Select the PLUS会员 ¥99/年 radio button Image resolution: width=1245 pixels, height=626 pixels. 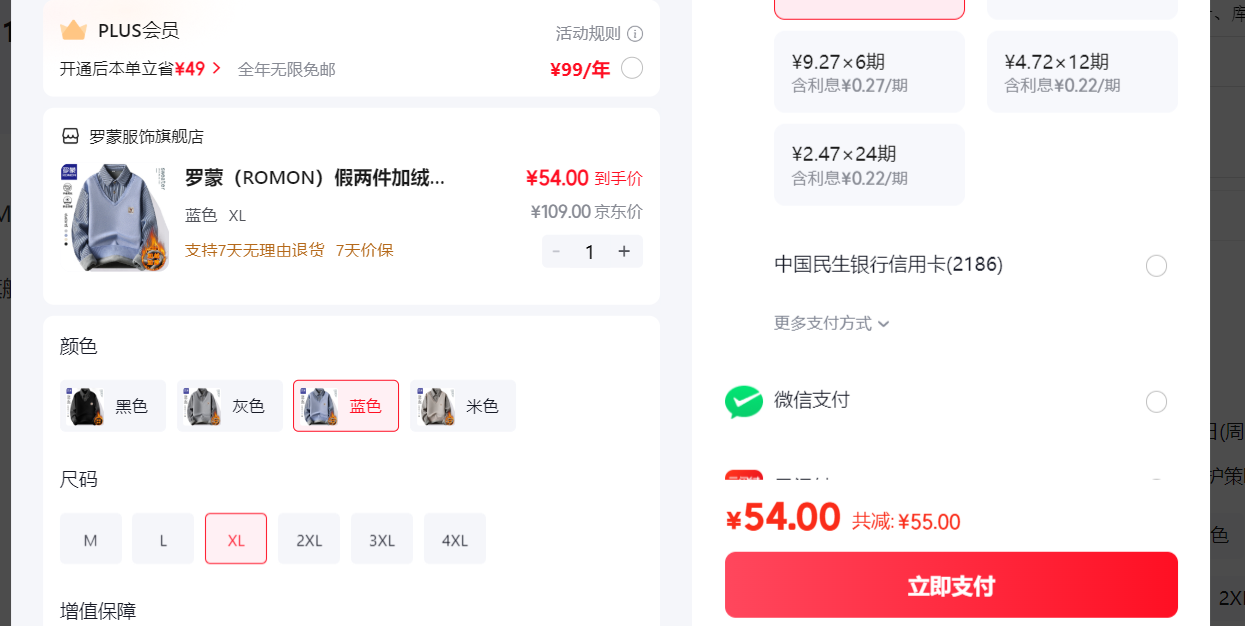pyautogui.click(x=632, y=68)
